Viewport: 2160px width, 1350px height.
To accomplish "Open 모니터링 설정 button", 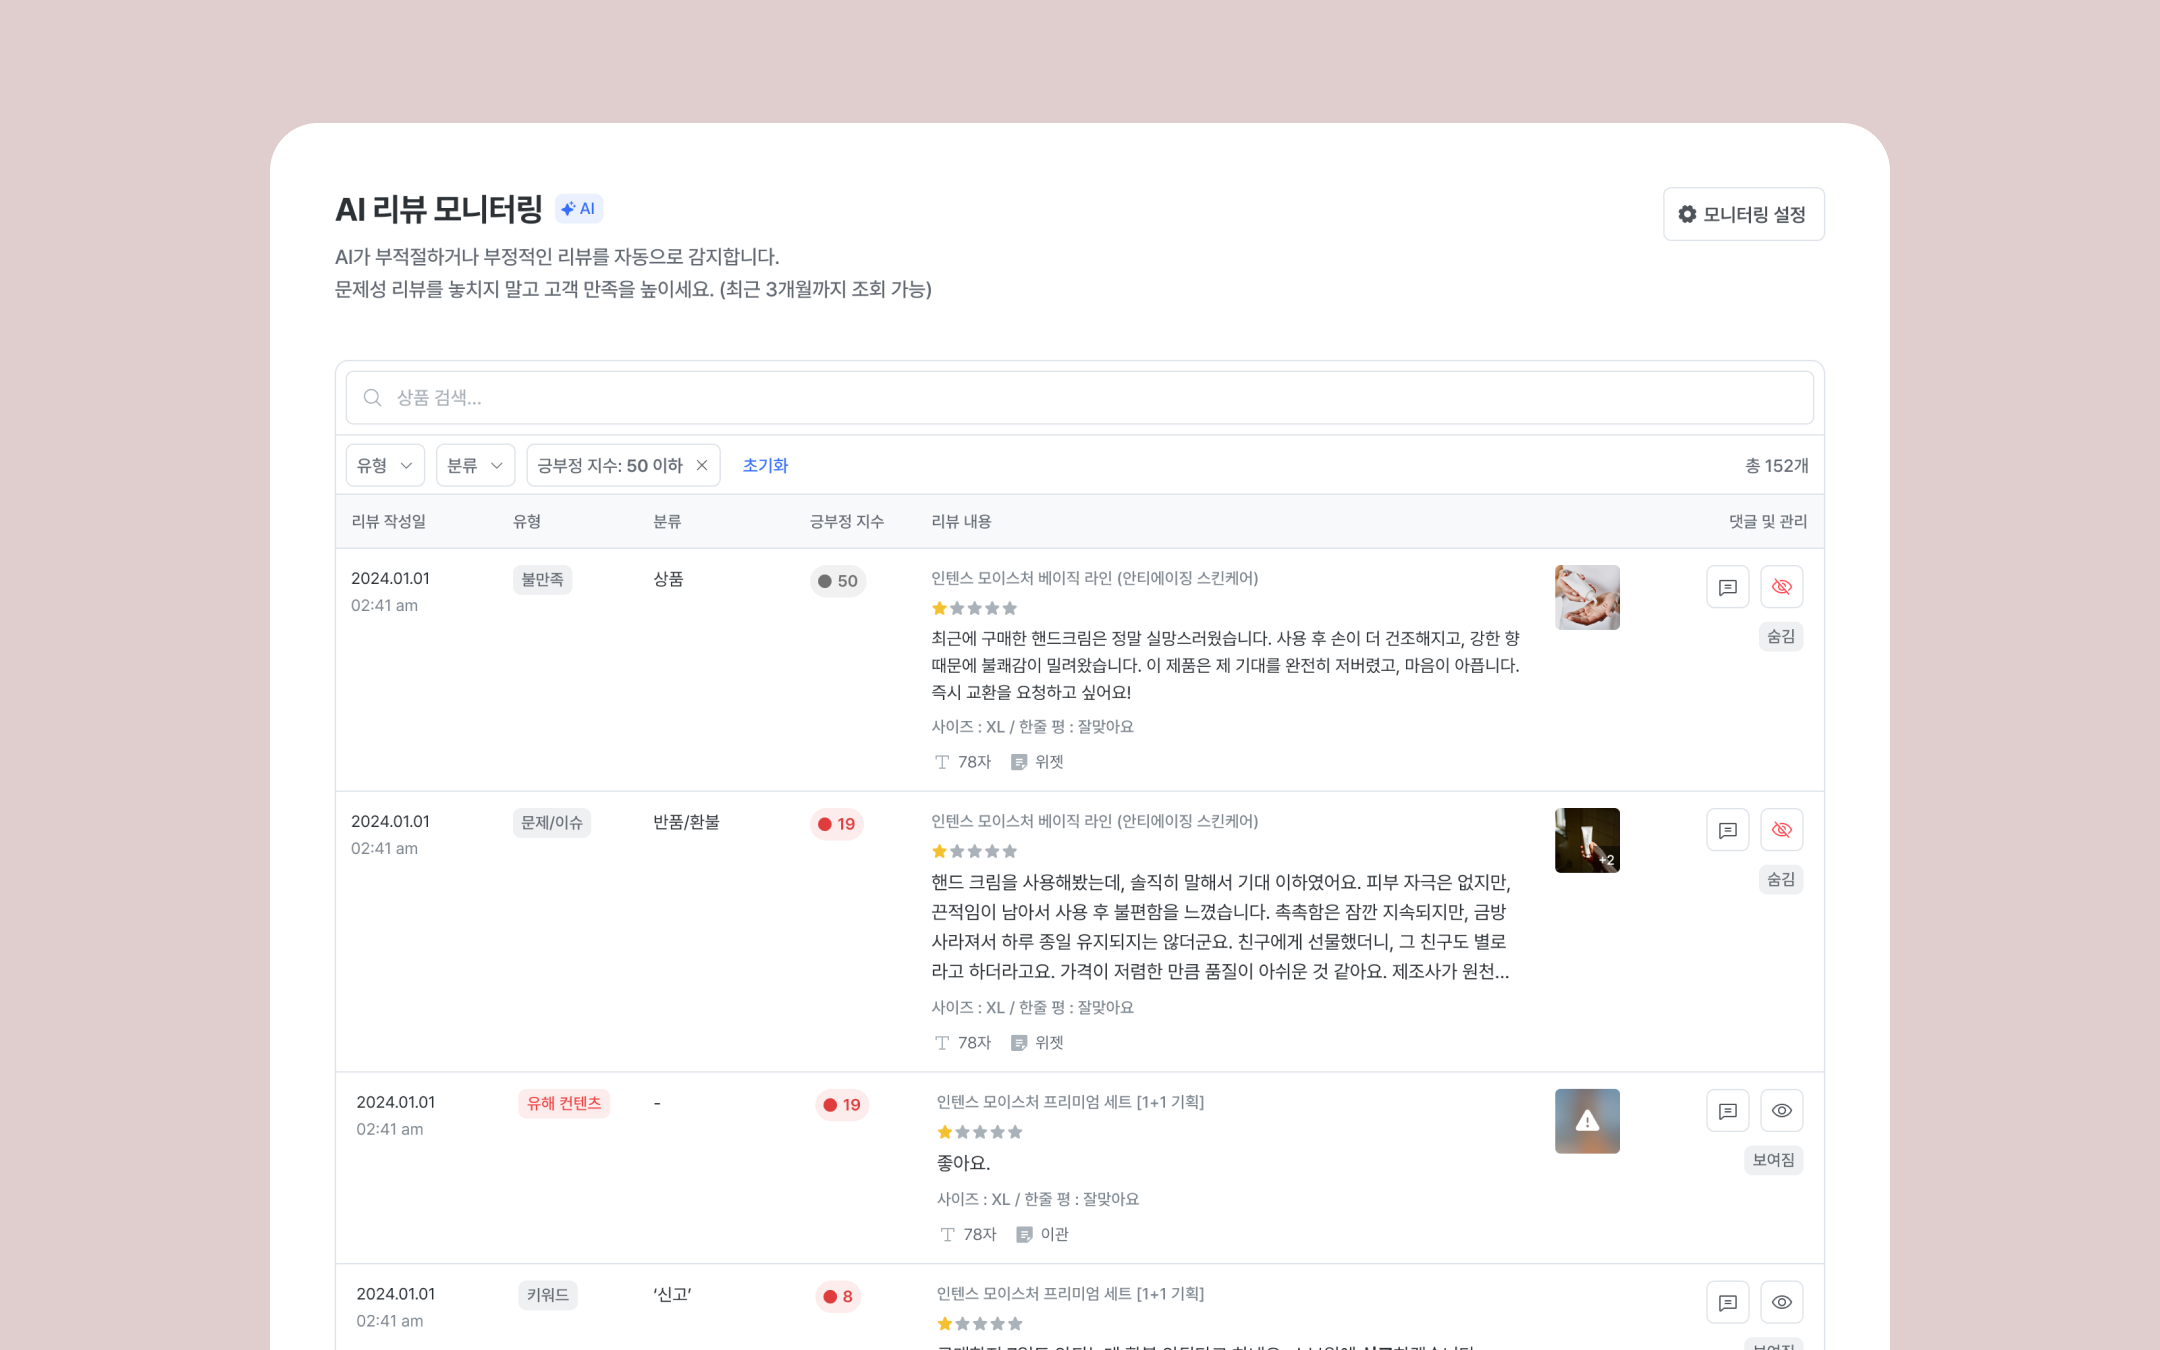I will 1743,214.
